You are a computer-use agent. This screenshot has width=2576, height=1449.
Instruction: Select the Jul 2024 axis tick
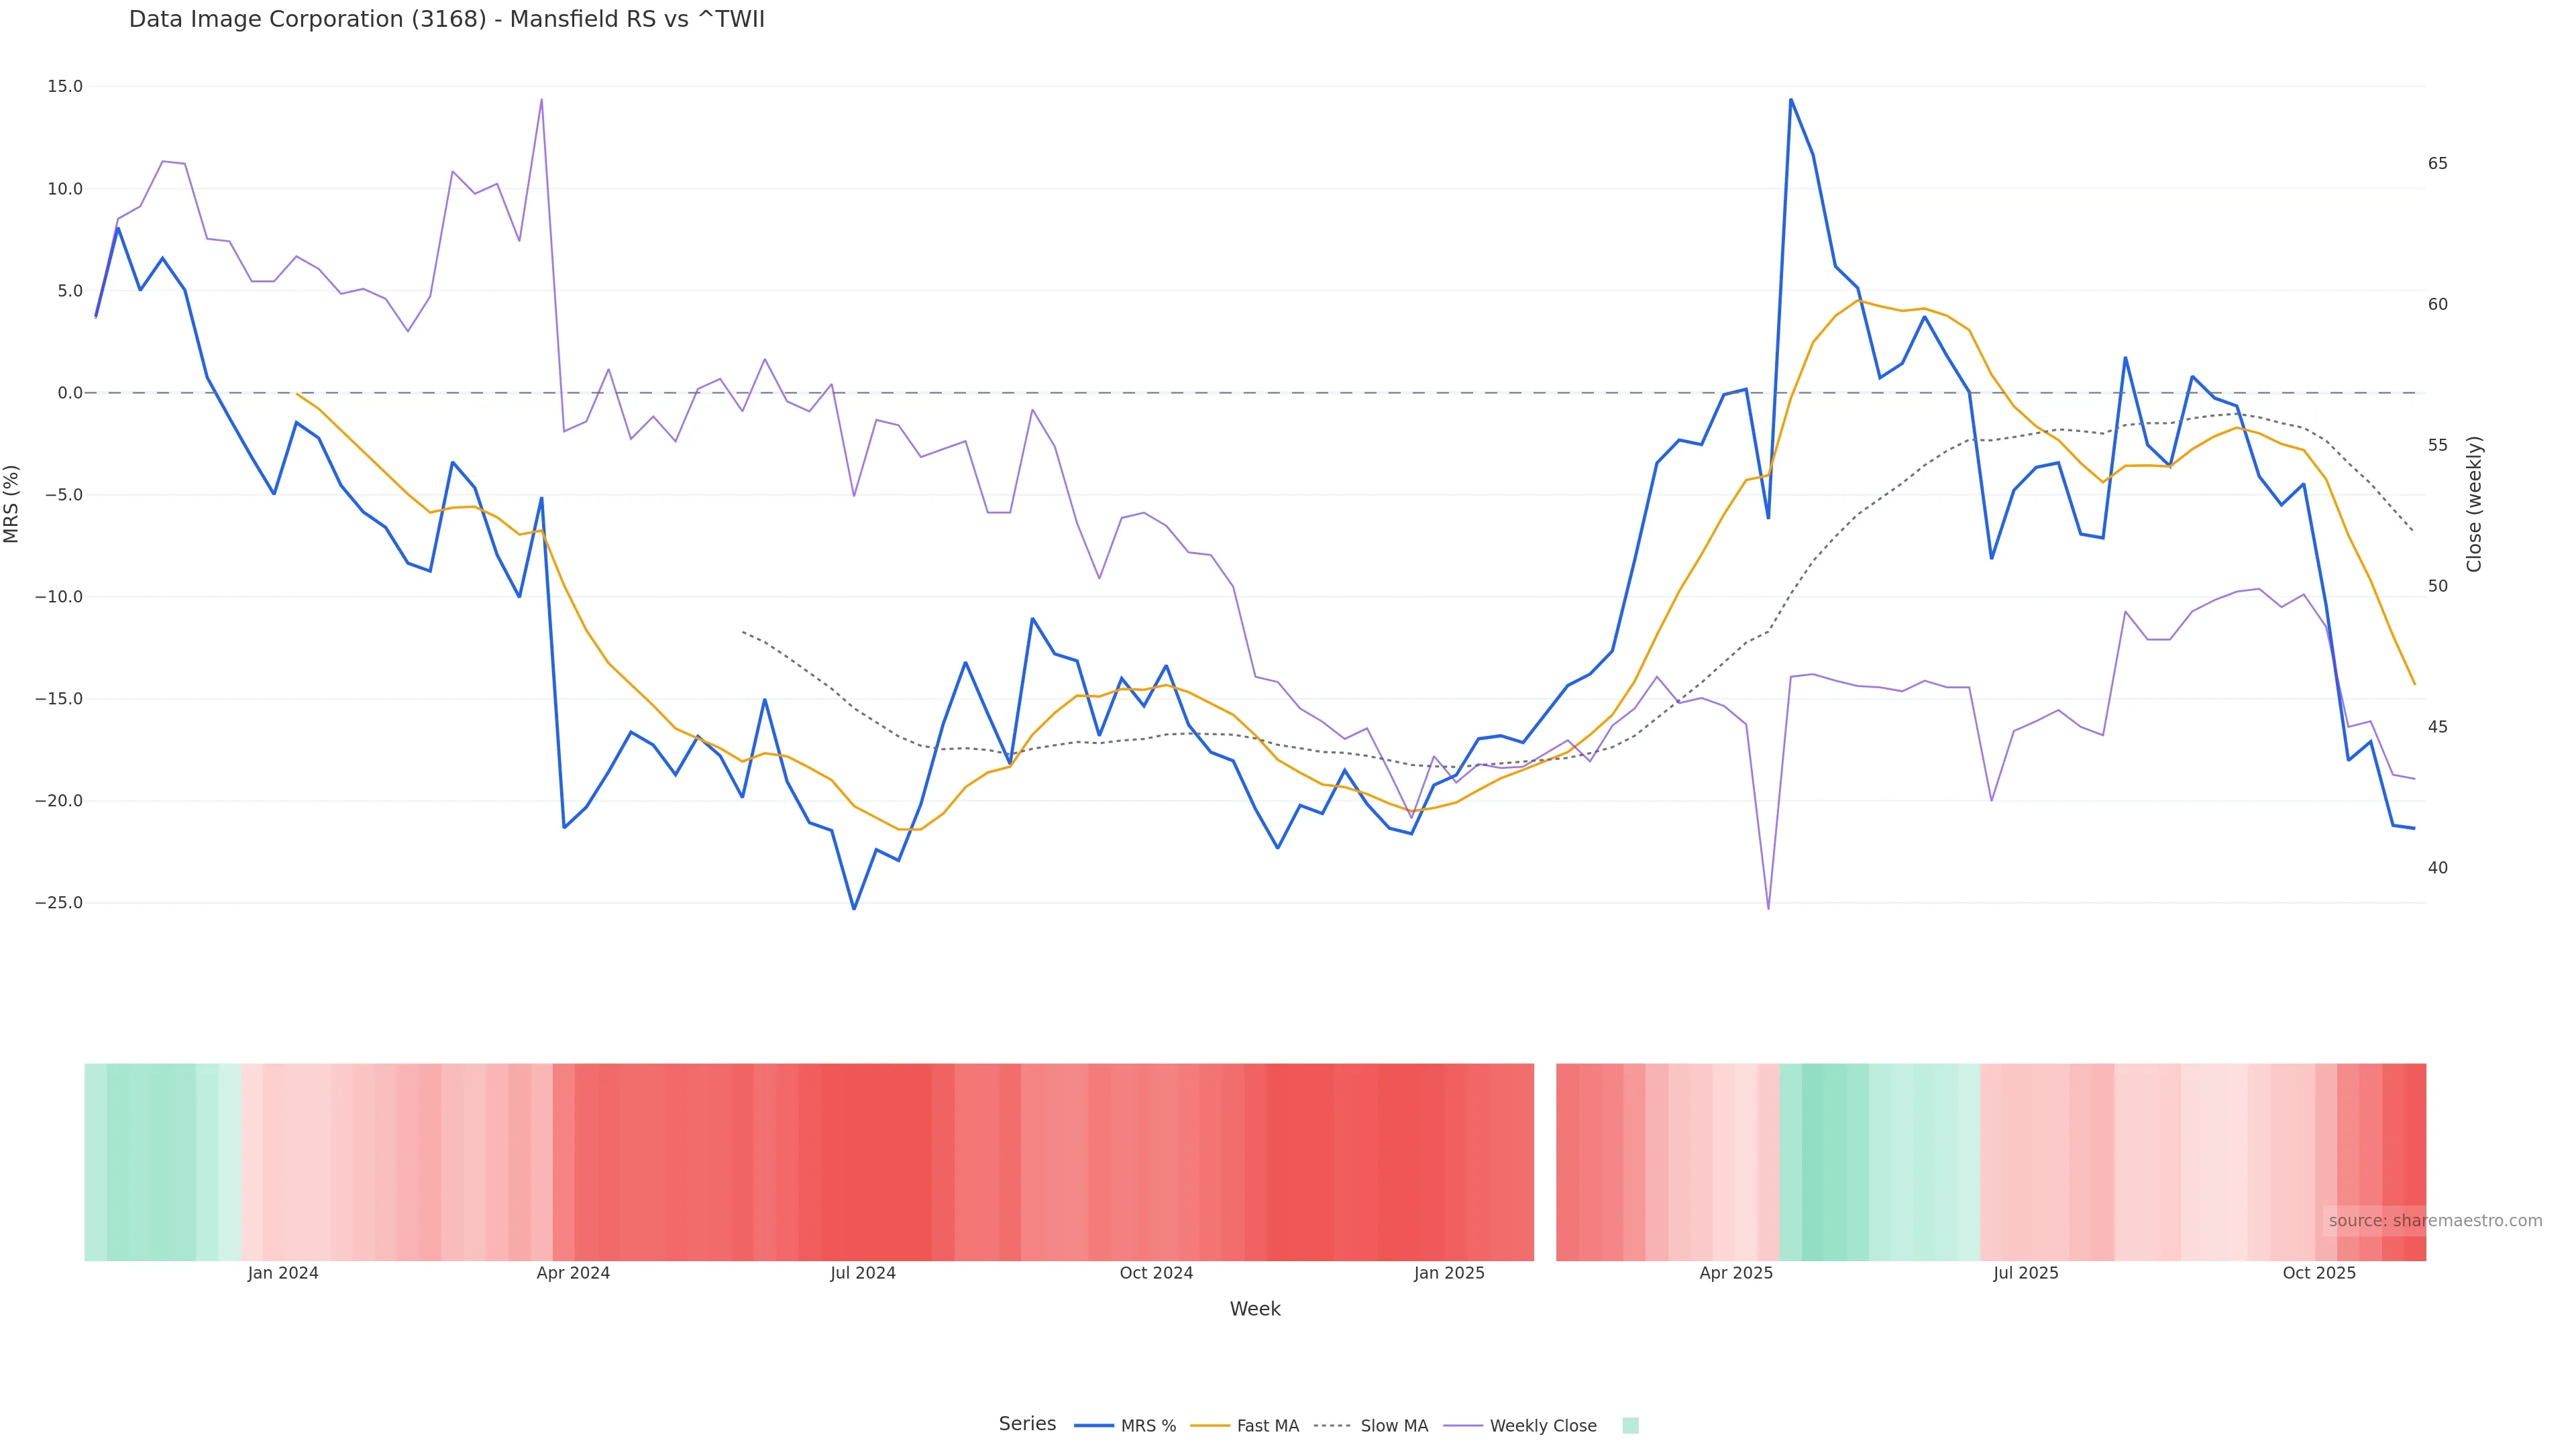point(863,1273)
